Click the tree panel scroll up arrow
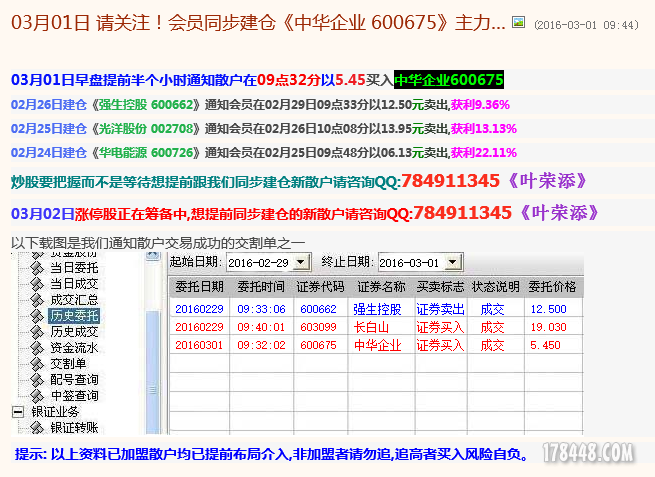The width and height of the screenshot is (655, 477). pyautogui.click(x=152, y=255)
